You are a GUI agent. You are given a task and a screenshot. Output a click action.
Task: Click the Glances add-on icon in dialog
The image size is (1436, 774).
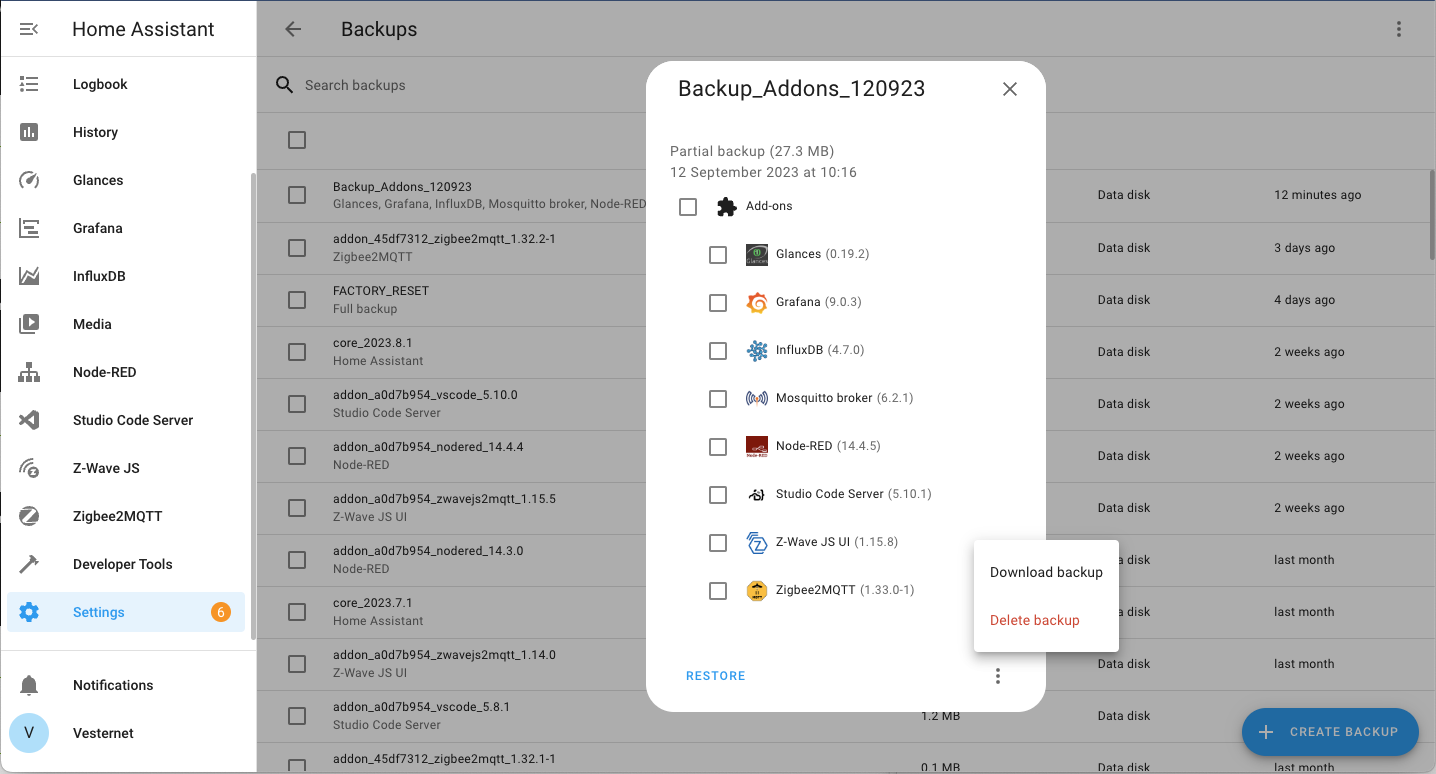(757, 255)
